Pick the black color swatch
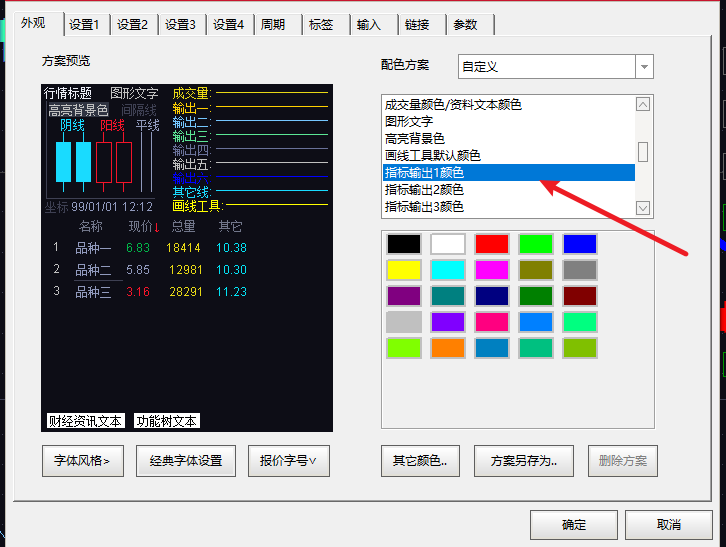 (x=404, y=244)
